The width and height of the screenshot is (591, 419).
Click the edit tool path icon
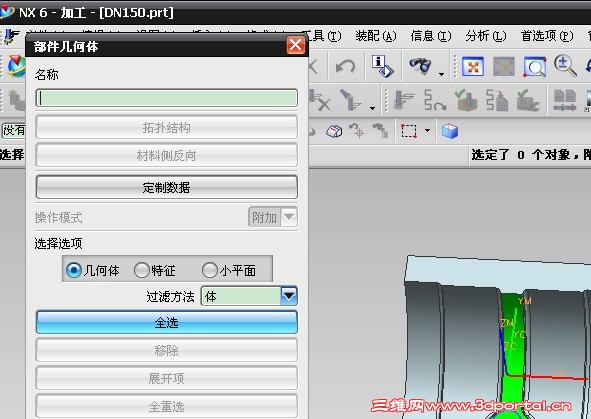(351, 100)
